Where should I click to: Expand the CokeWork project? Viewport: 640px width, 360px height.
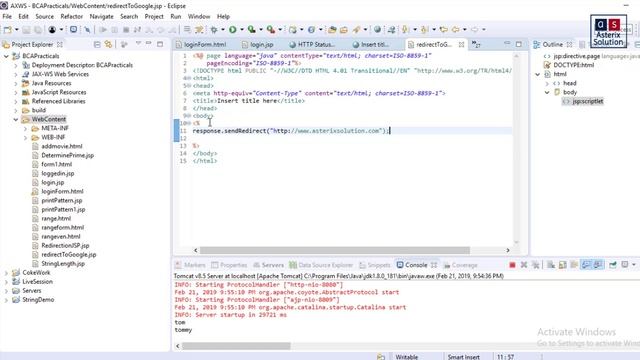click(x=6, y=273)
